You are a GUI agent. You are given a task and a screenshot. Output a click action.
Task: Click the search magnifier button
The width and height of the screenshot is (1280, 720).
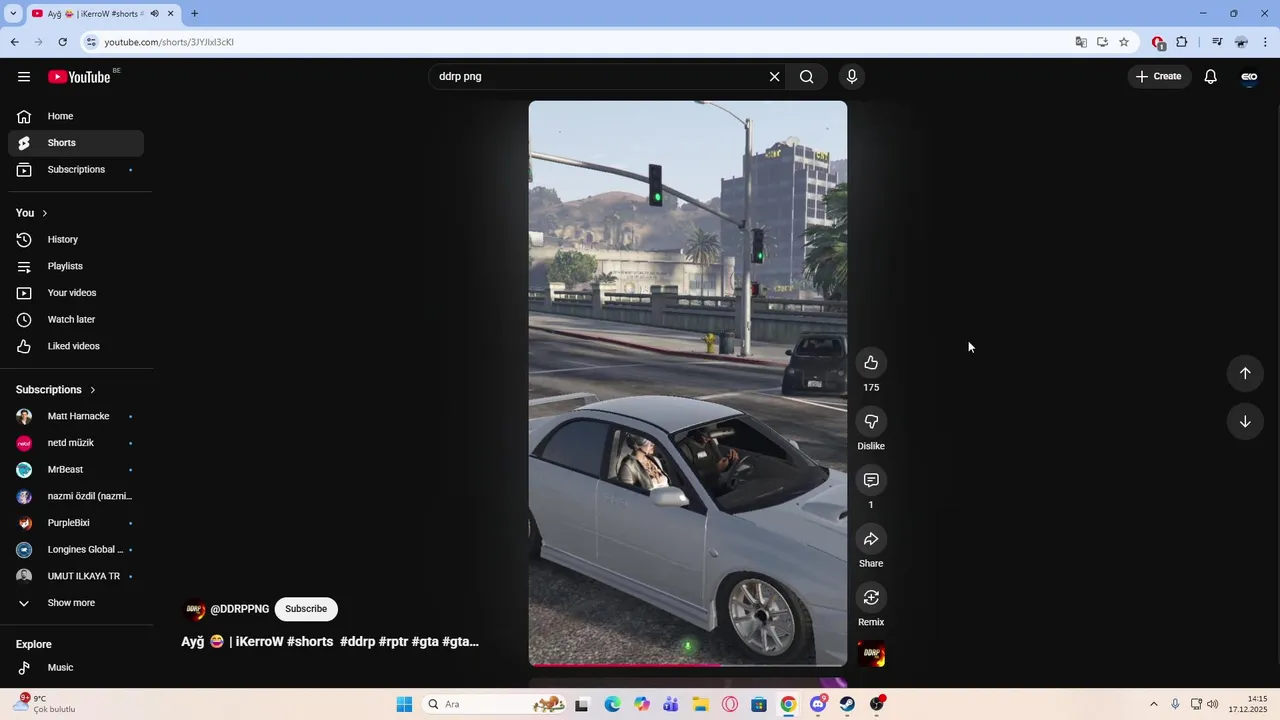(807, 77)
